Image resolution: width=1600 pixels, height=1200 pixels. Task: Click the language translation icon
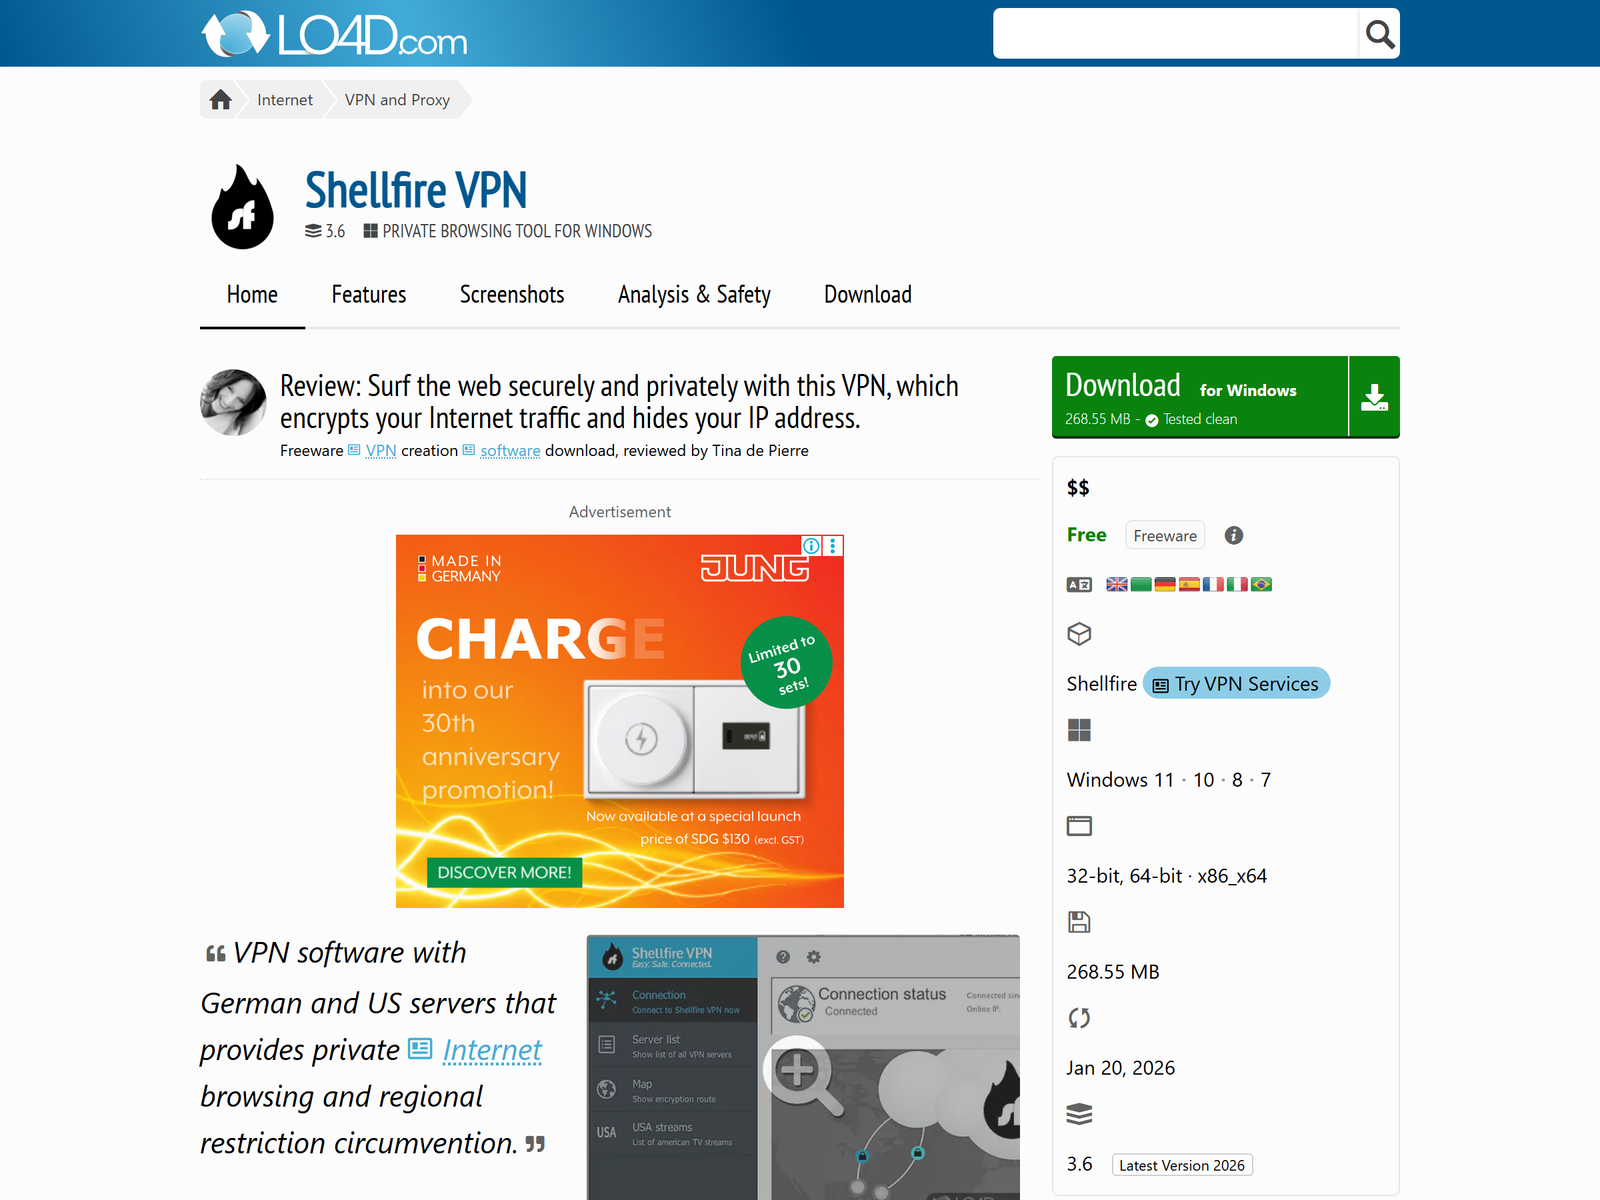(x=1079, y=584)
